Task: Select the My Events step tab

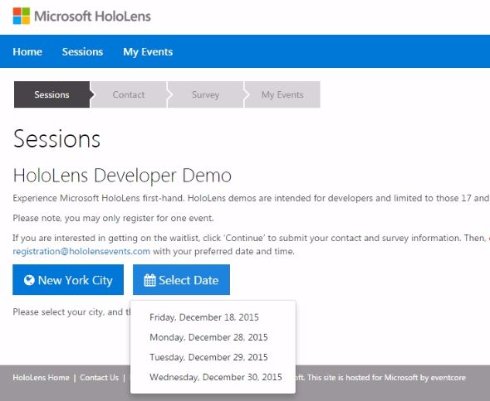Action: 282,95
